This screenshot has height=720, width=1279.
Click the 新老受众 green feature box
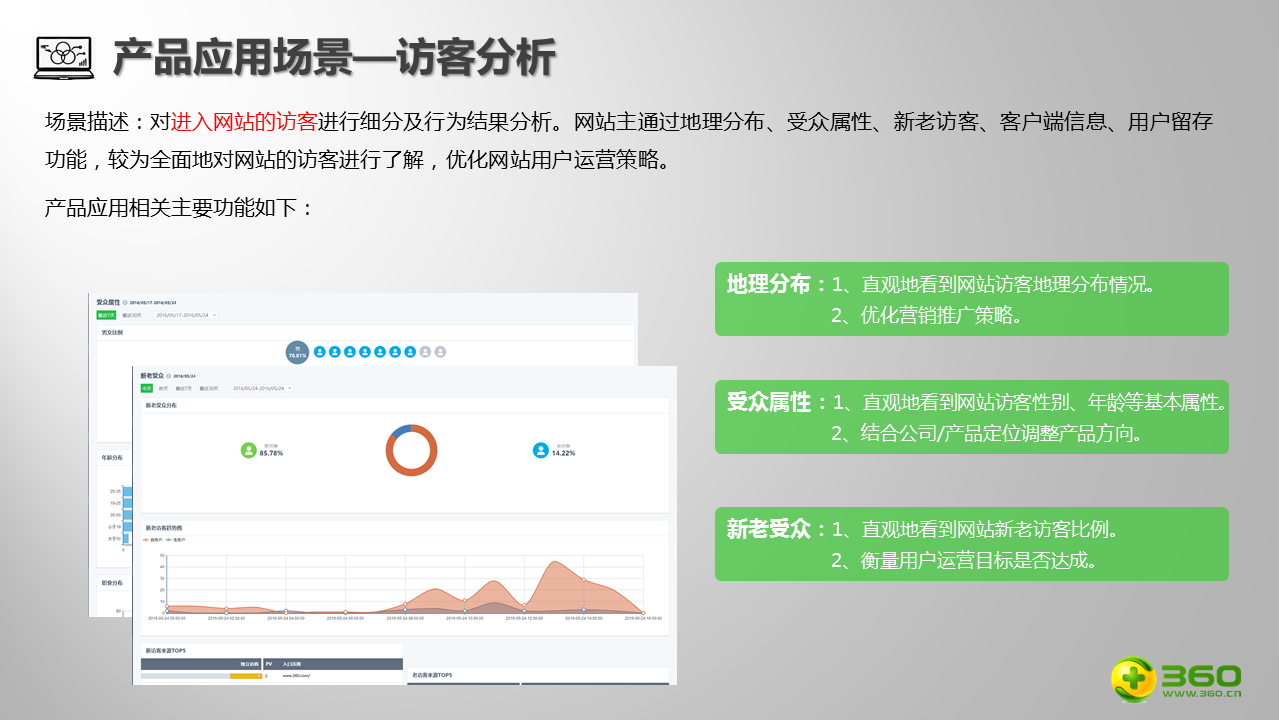[x=971, y=544]
